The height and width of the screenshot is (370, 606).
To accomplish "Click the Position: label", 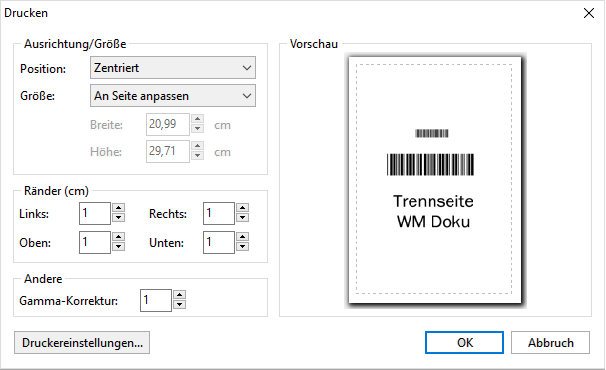I will [43, 69].
